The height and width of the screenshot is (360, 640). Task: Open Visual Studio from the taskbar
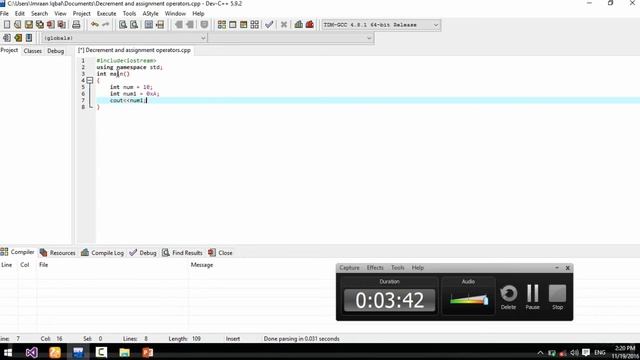[31, 352]
